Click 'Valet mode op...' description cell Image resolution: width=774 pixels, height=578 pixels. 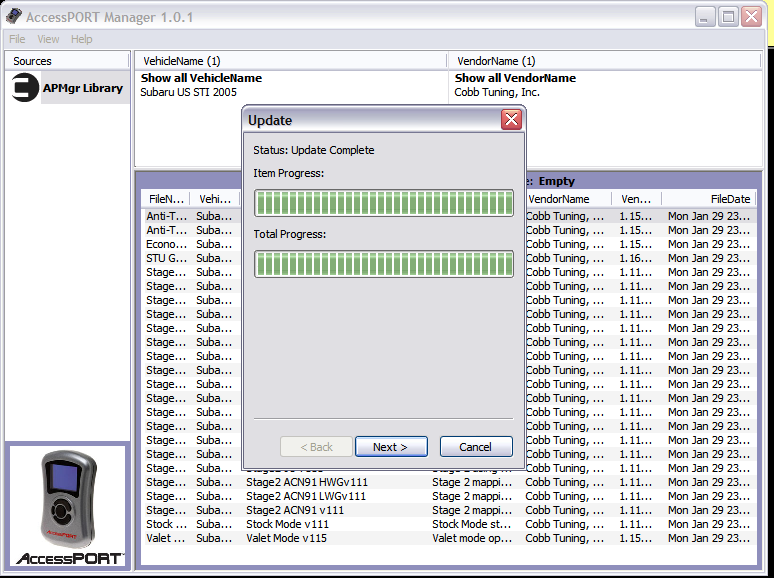click(472, 538)
